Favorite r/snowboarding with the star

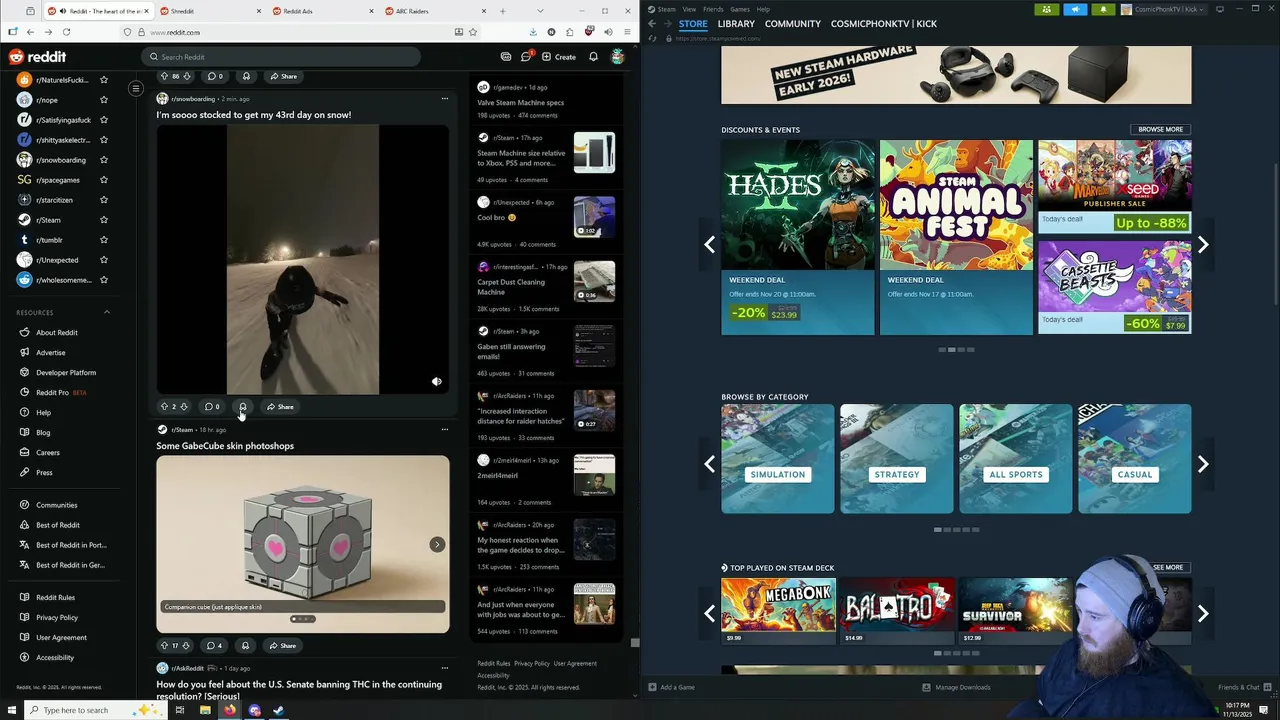click(104, 160)
